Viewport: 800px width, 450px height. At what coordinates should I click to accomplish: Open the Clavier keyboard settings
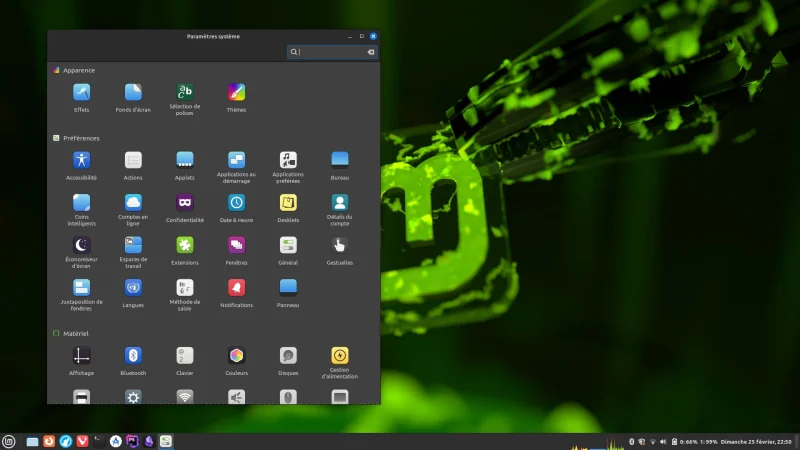point(185,361)
